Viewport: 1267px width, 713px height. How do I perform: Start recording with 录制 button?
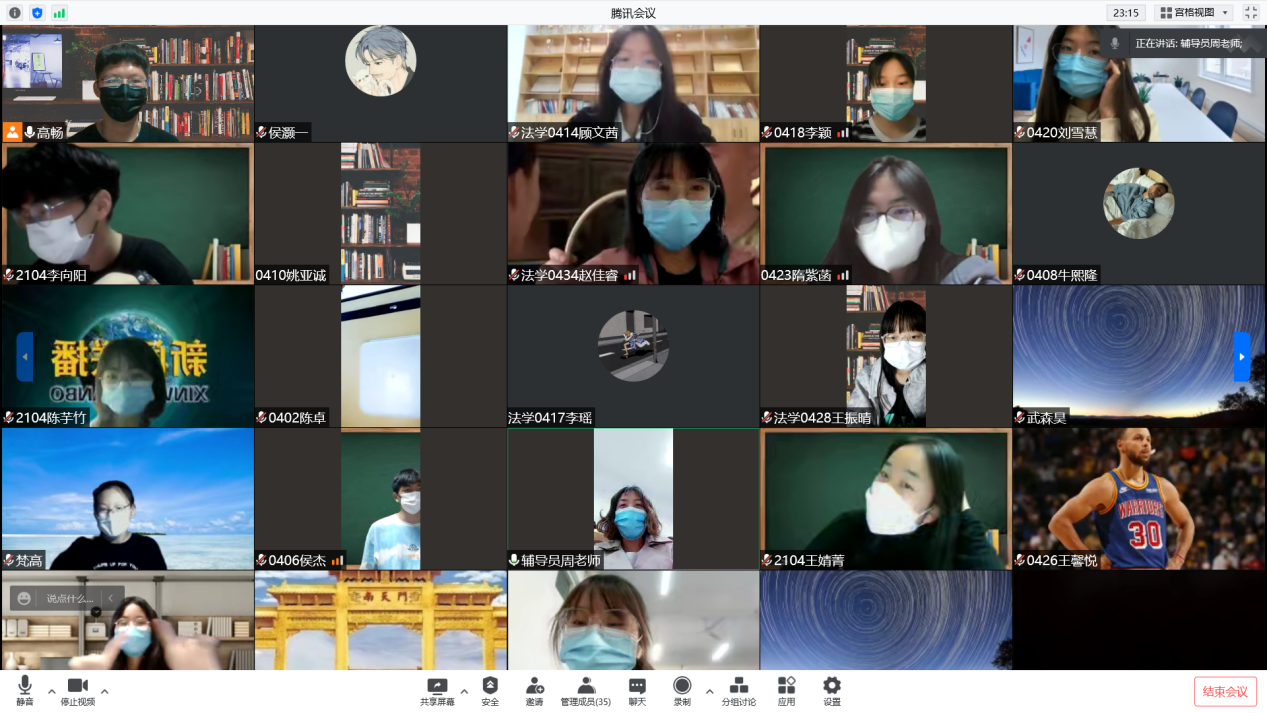point(682,690)
